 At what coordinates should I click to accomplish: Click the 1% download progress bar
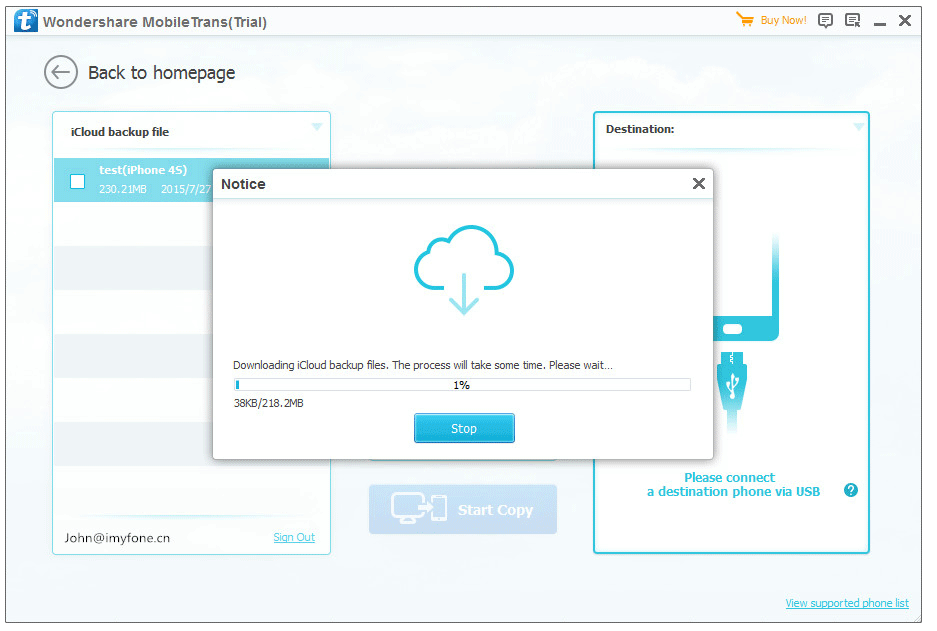click(x=462, y=385)
